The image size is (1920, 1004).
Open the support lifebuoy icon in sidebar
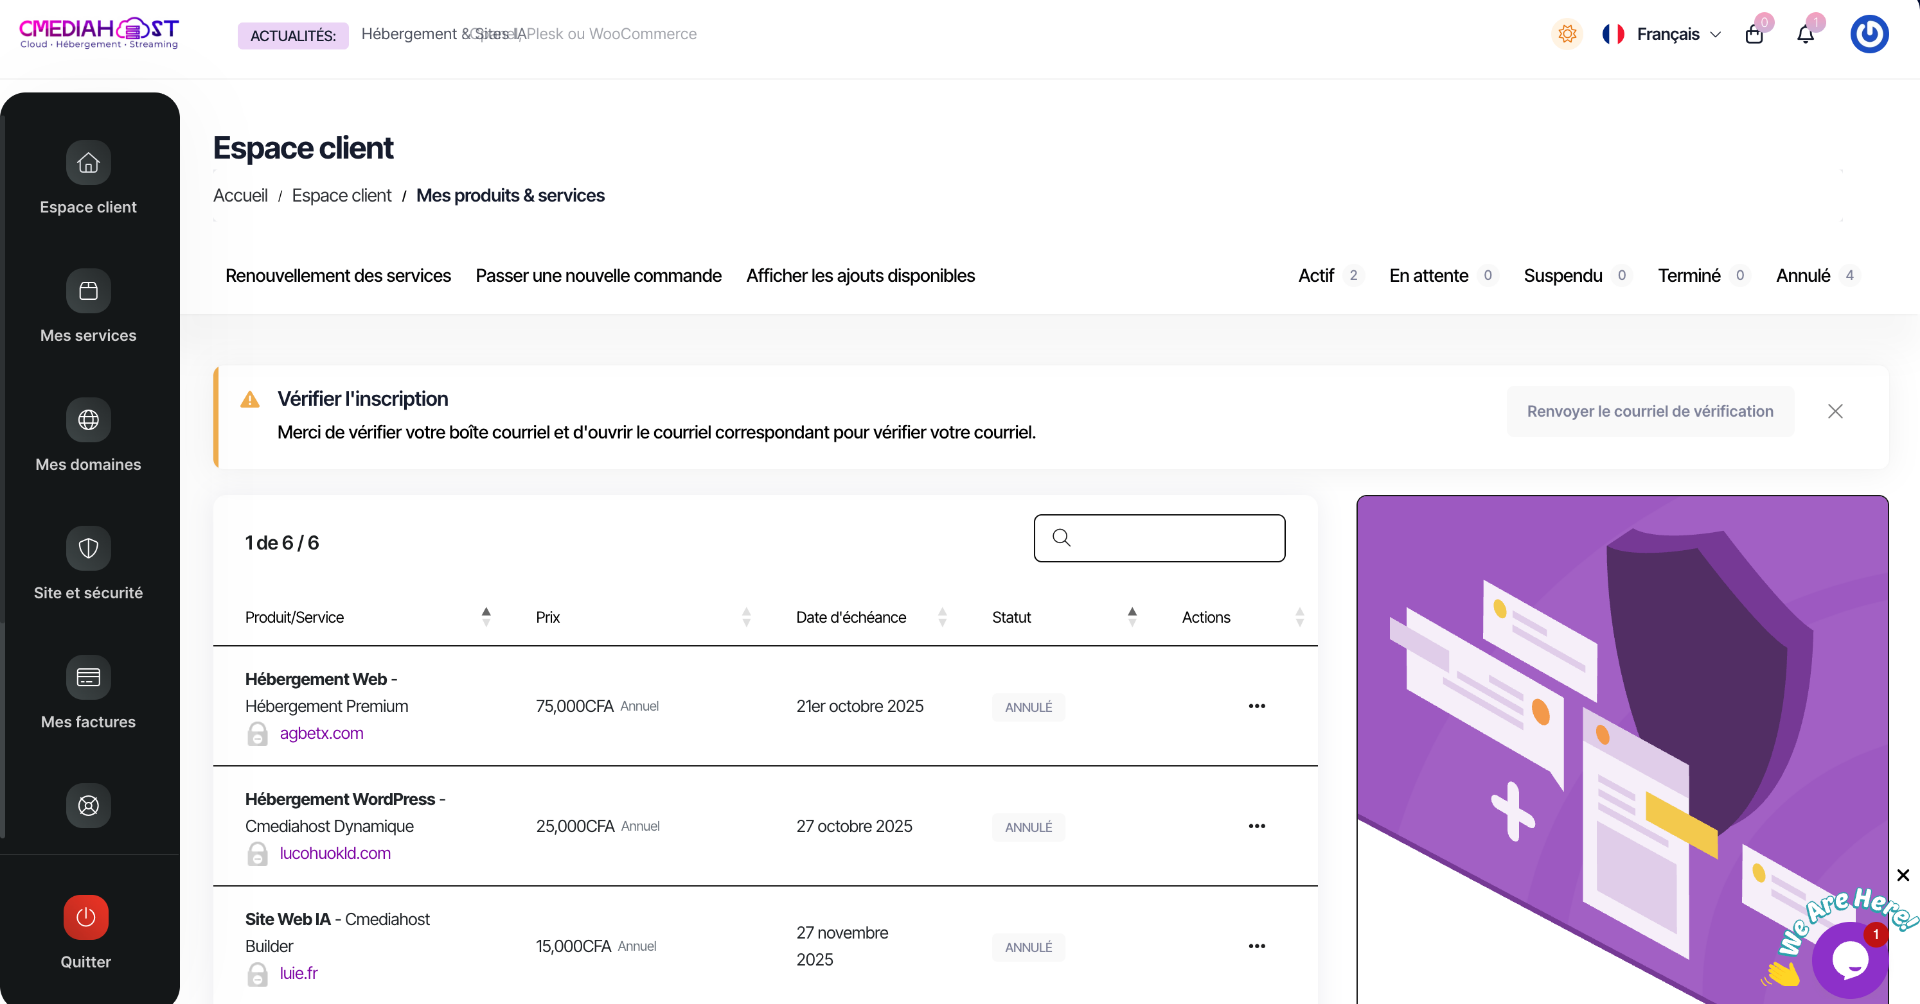[88, 806]
